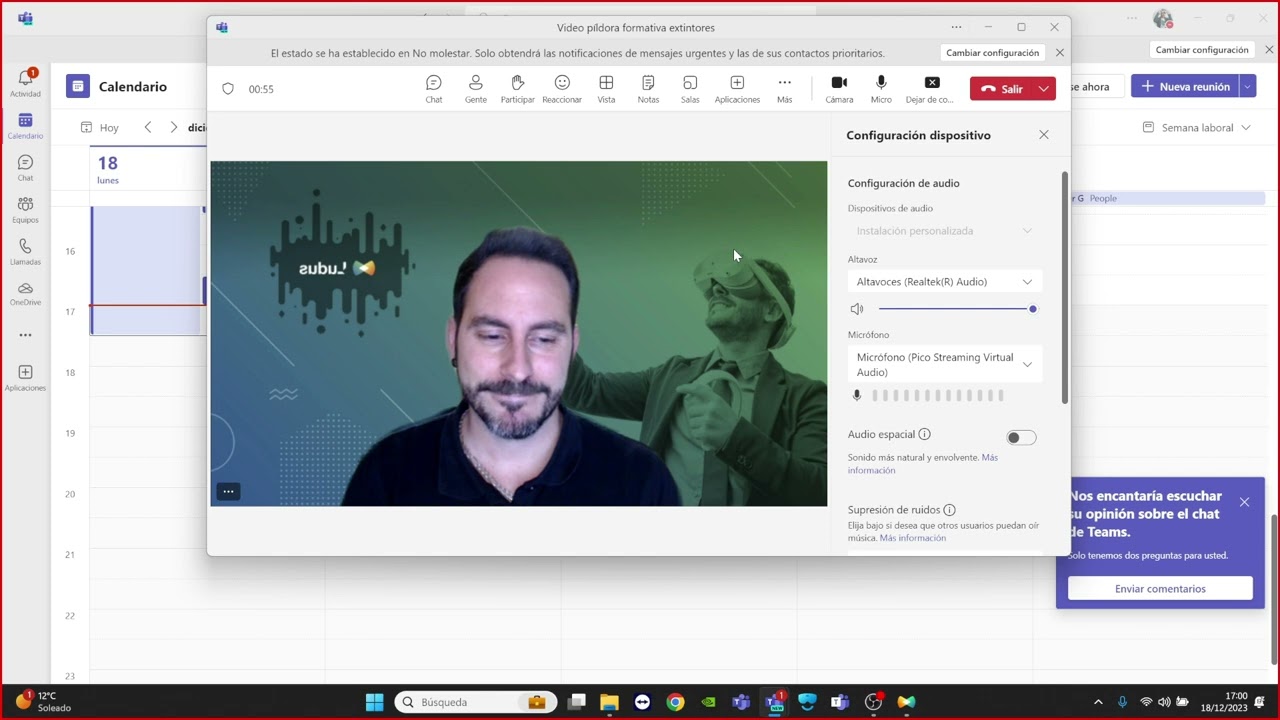Leave the meeting with Salir
This screenshot has width=1280, height=720.
(1001, 89)
